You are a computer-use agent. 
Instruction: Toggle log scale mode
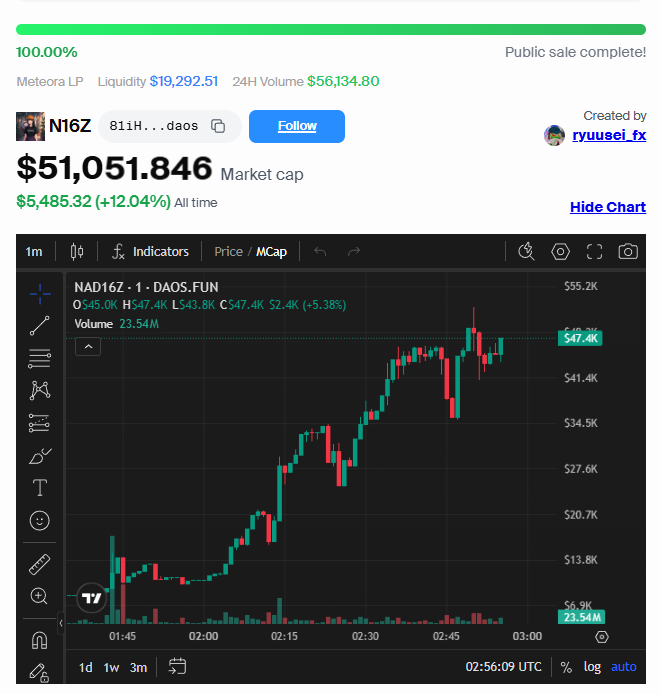[x=592, y=667]
